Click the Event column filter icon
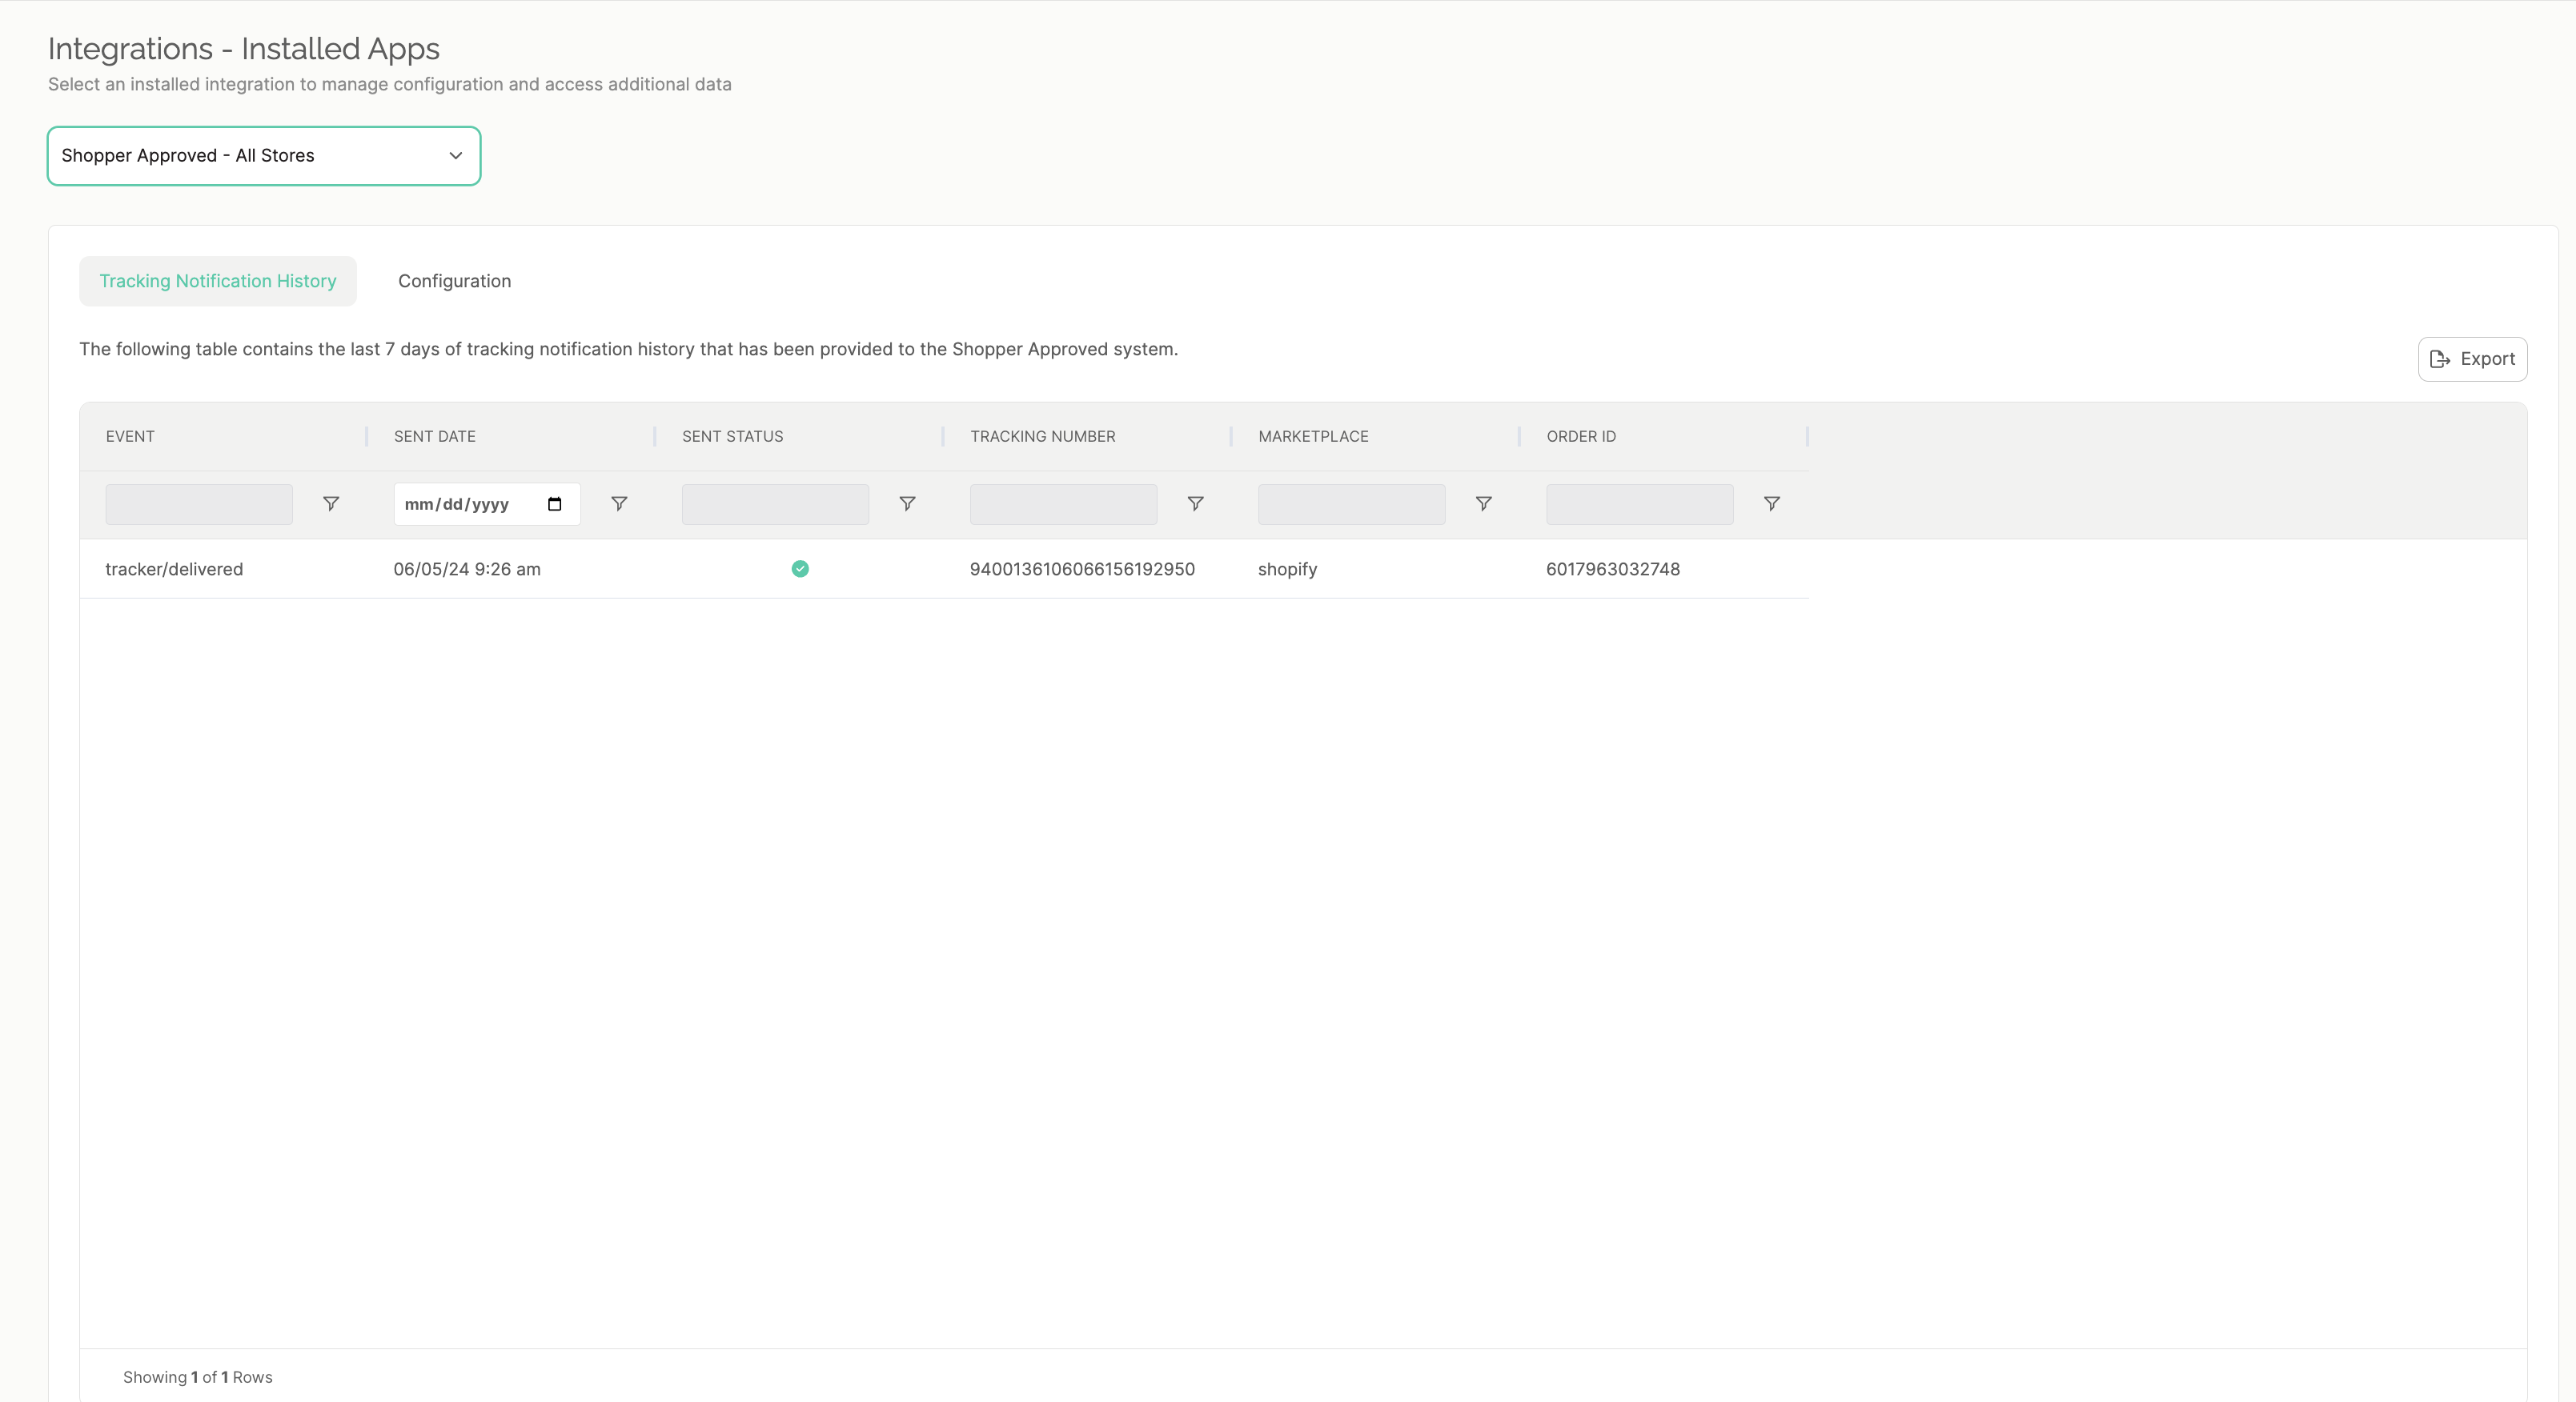This screenshot has width=2576, height=1402. [x=331, y=504]
